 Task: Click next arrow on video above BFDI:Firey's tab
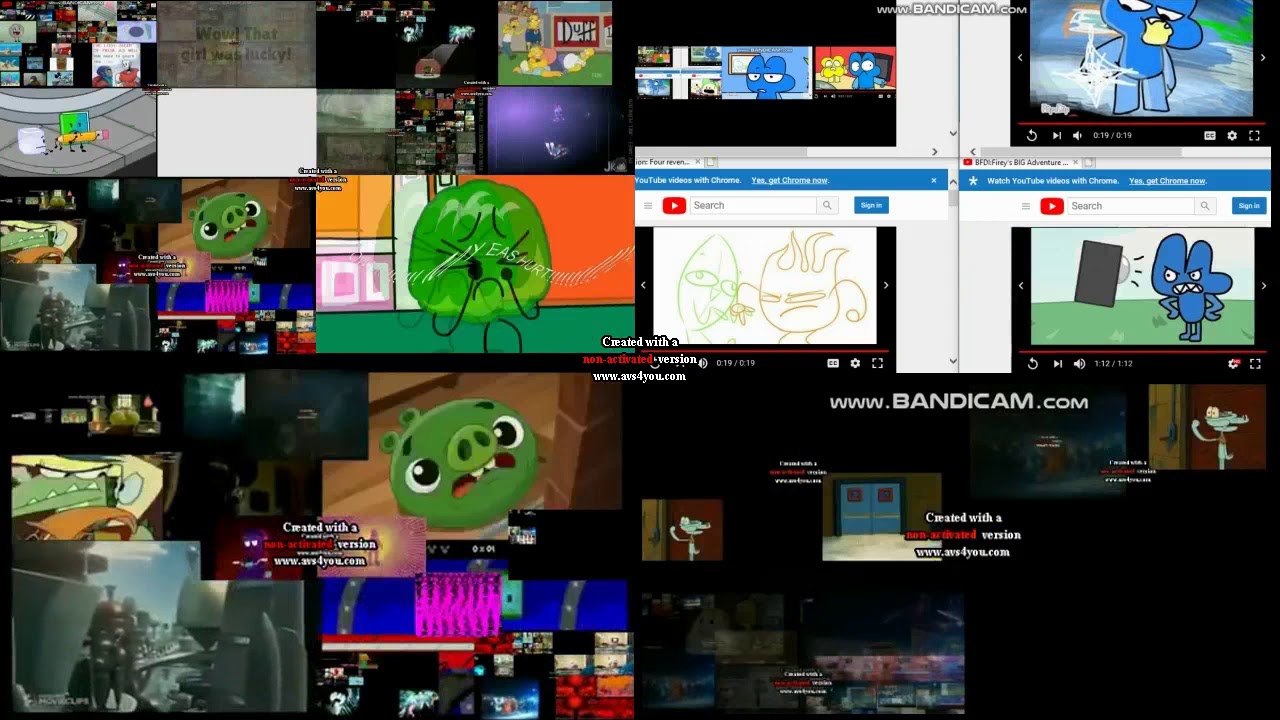click(x=1264, y=58)
